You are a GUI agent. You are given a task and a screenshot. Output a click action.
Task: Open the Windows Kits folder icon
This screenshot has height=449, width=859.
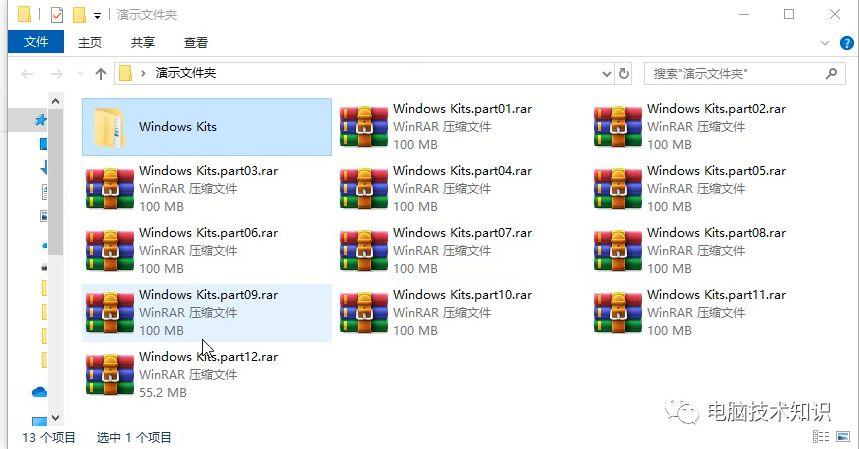point(108,127)
